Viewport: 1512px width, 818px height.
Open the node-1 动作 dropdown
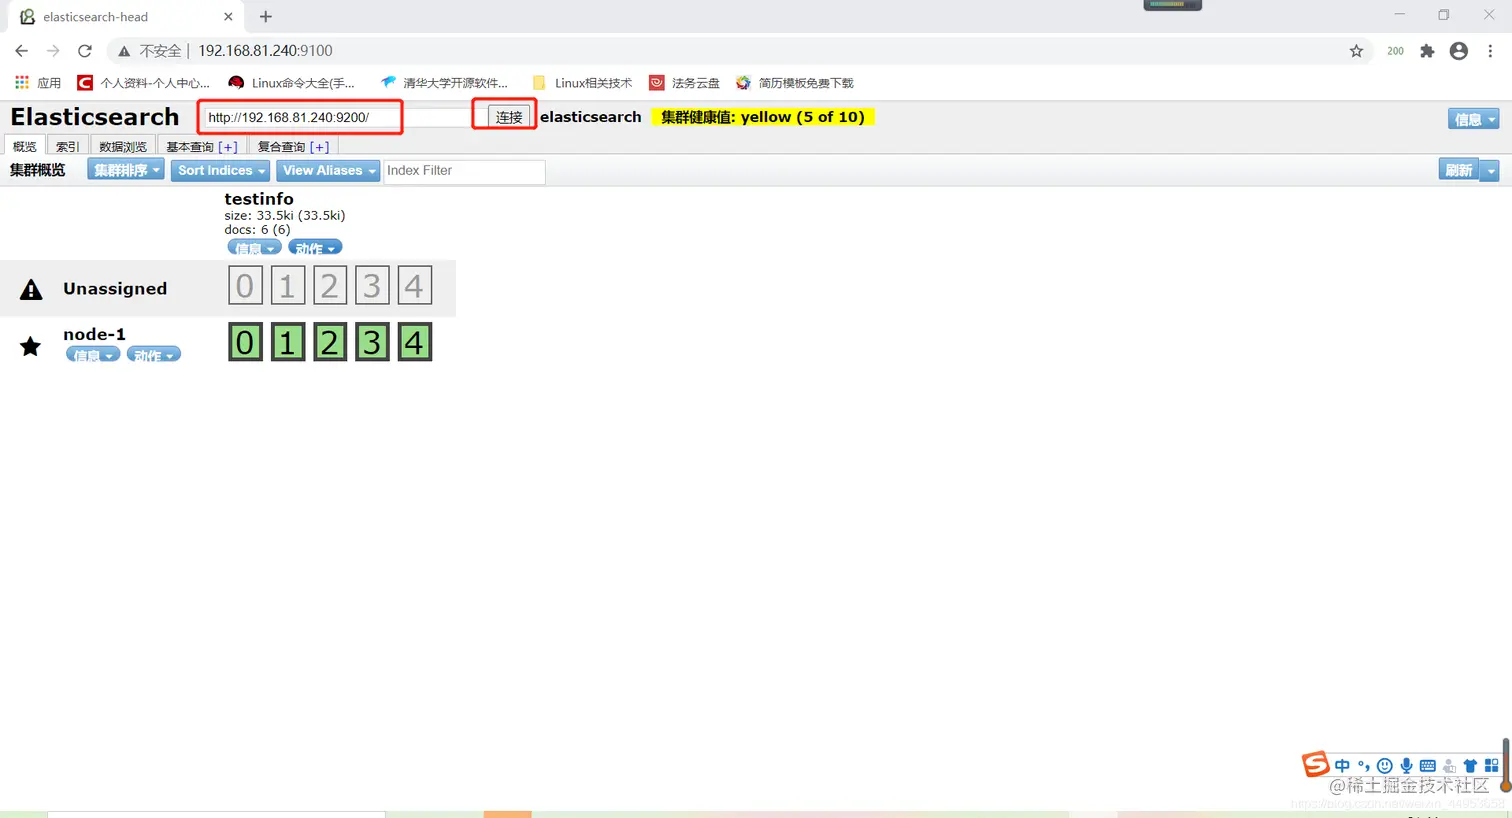pos(154,354)
